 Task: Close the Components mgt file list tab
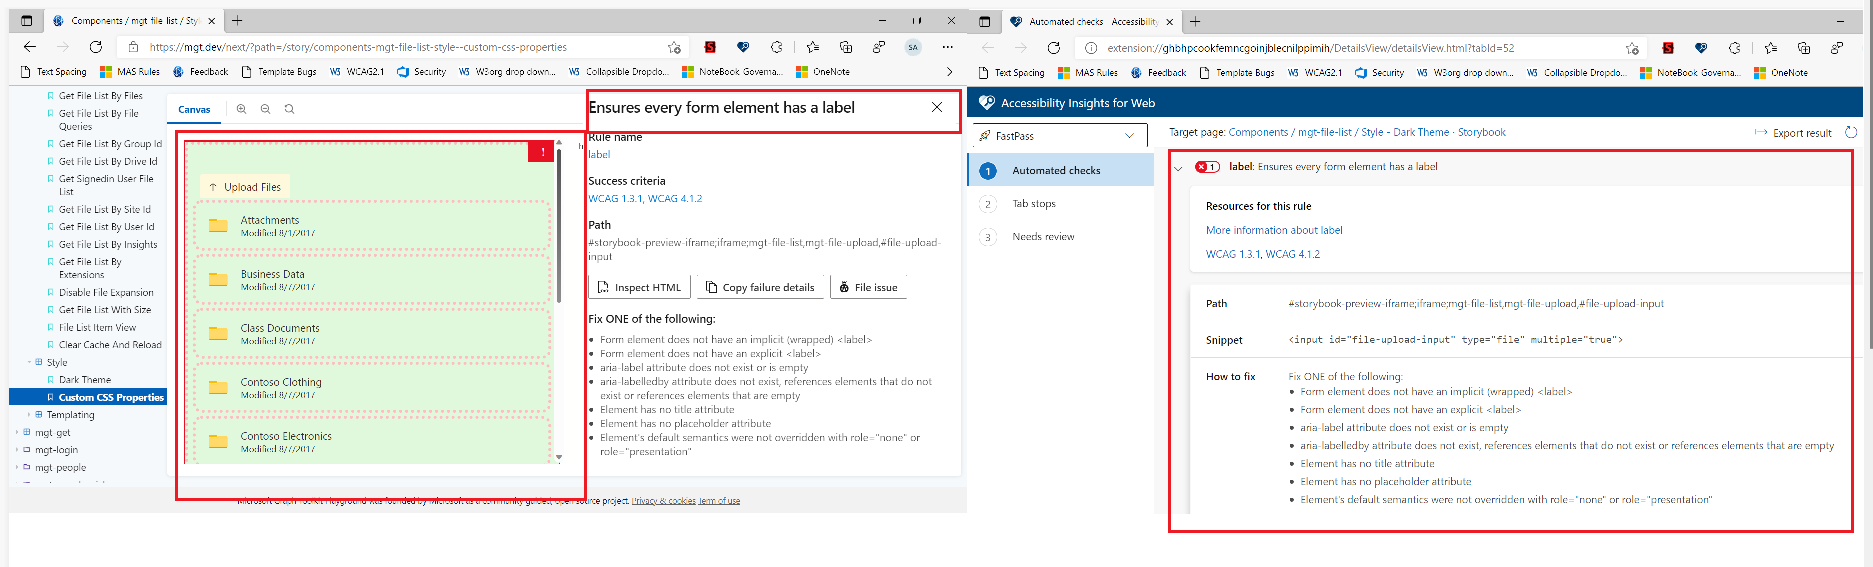[x=211, y=20]
